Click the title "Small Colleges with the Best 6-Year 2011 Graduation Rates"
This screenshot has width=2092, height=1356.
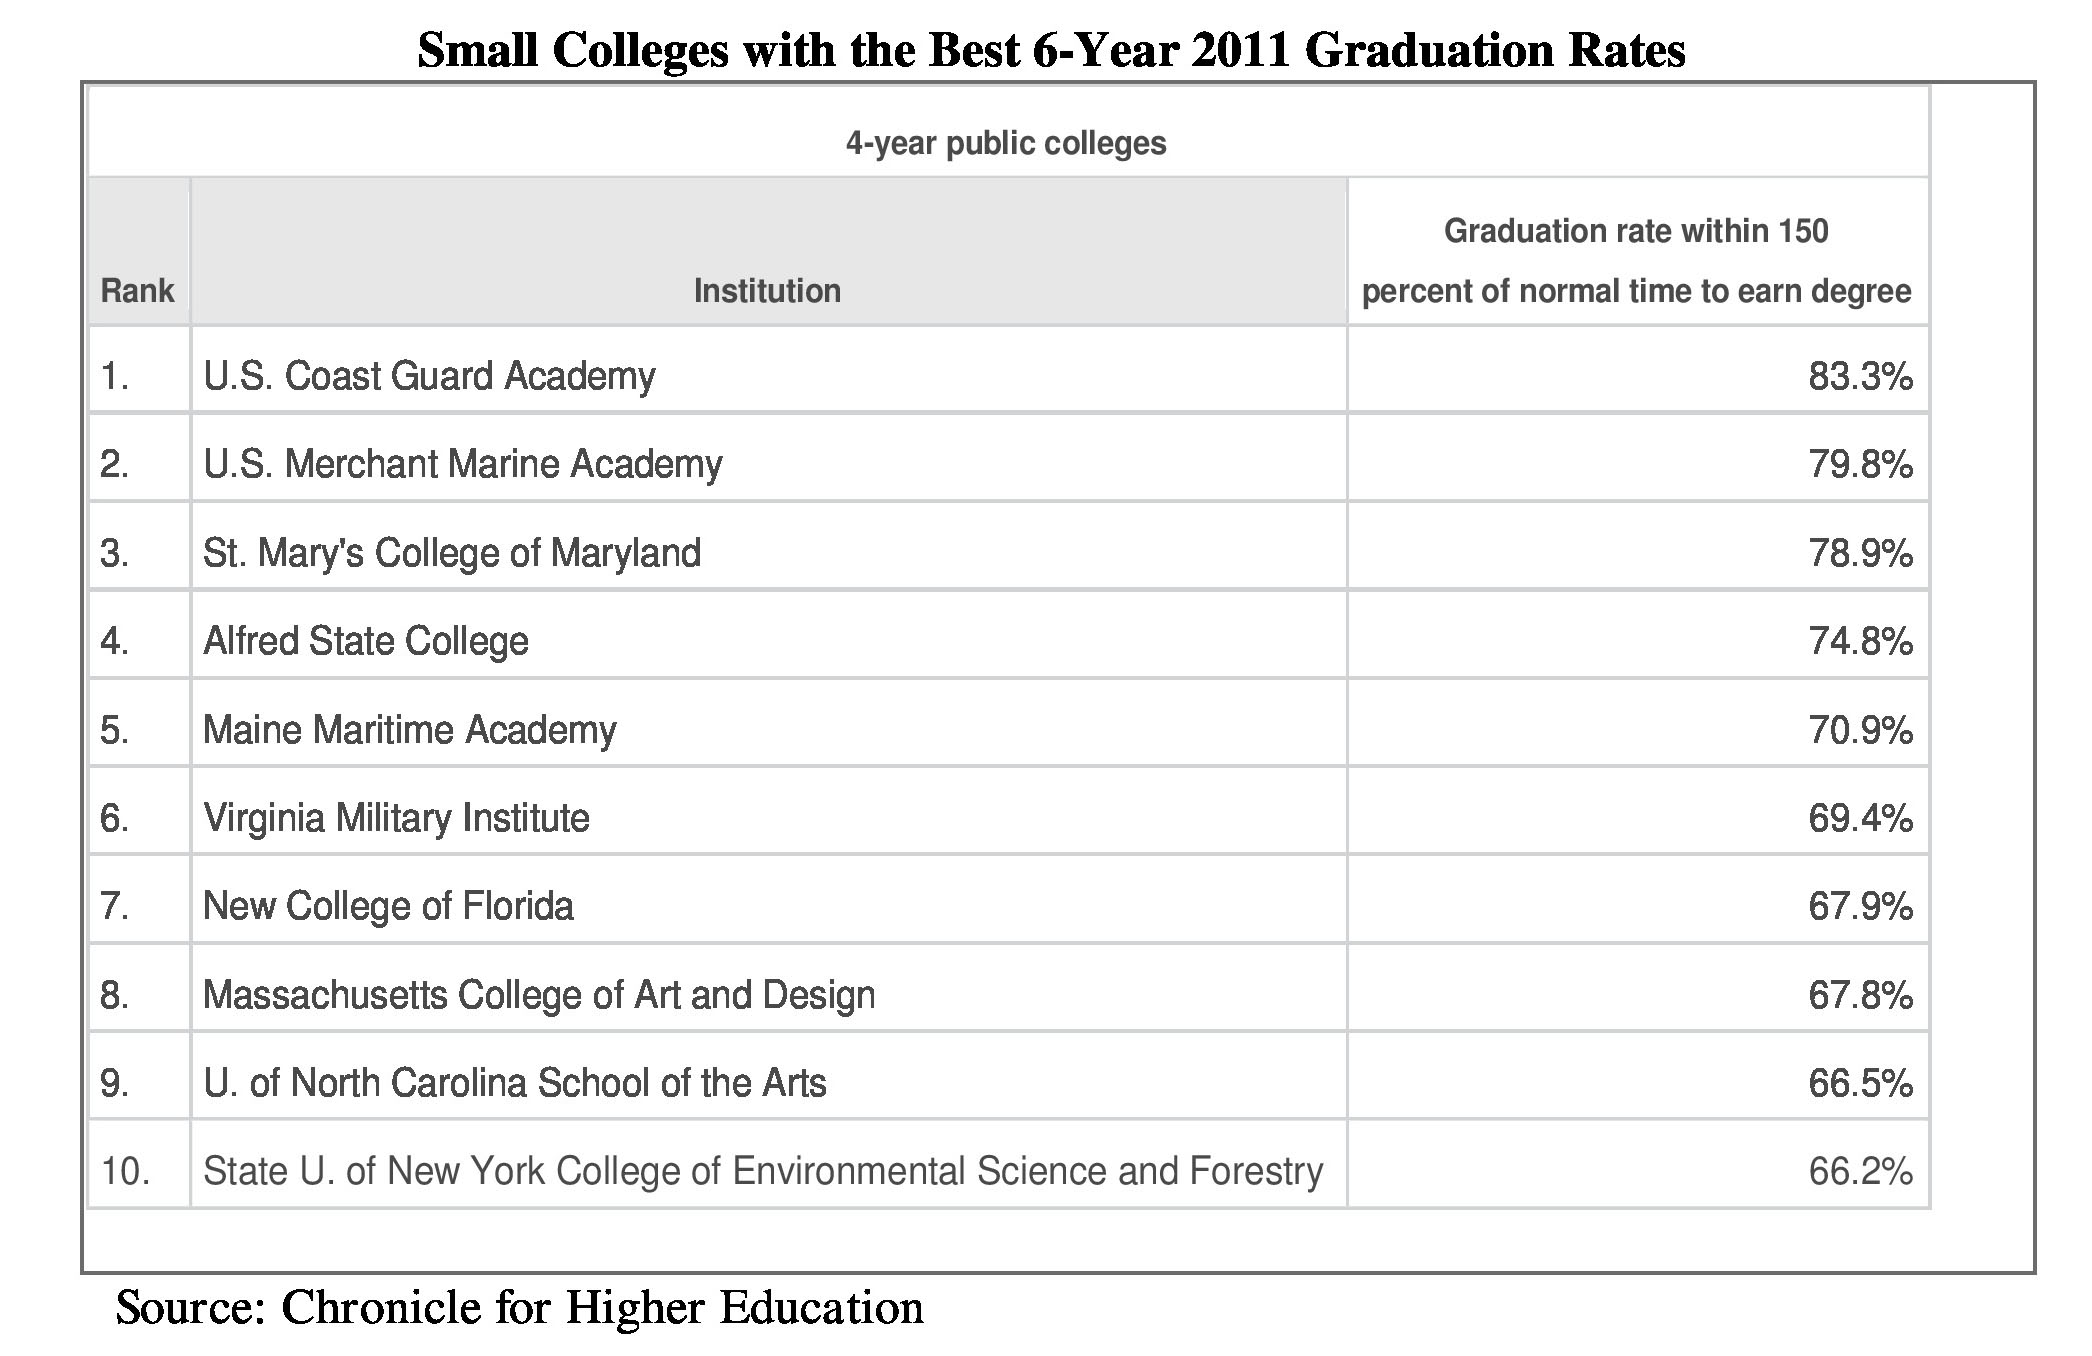click(x=1051, y=50)
